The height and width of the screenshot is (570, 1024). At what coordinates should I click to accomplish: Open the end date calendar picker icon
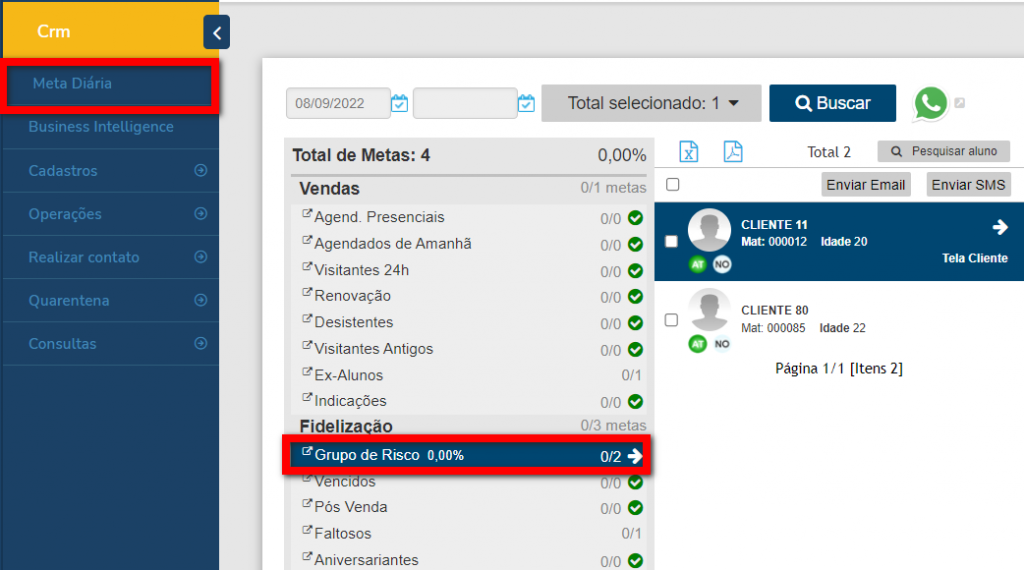(526, 103)
